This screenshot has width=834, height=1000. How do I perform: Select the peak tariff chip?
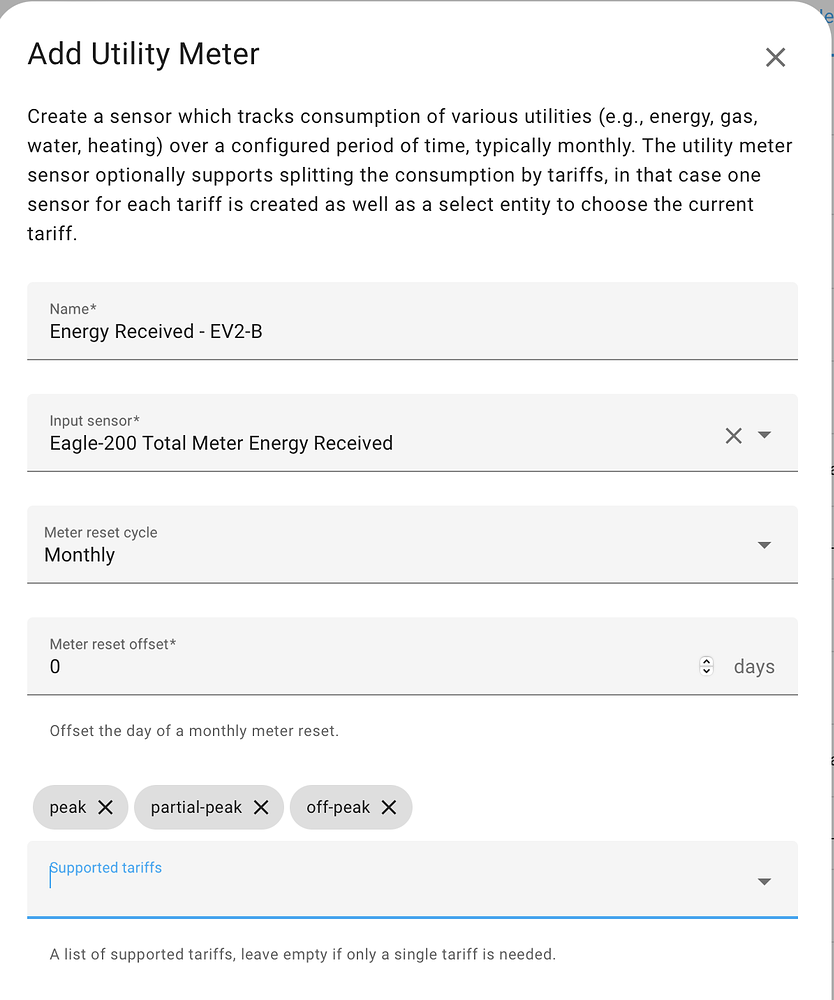(x=68, y=807)
